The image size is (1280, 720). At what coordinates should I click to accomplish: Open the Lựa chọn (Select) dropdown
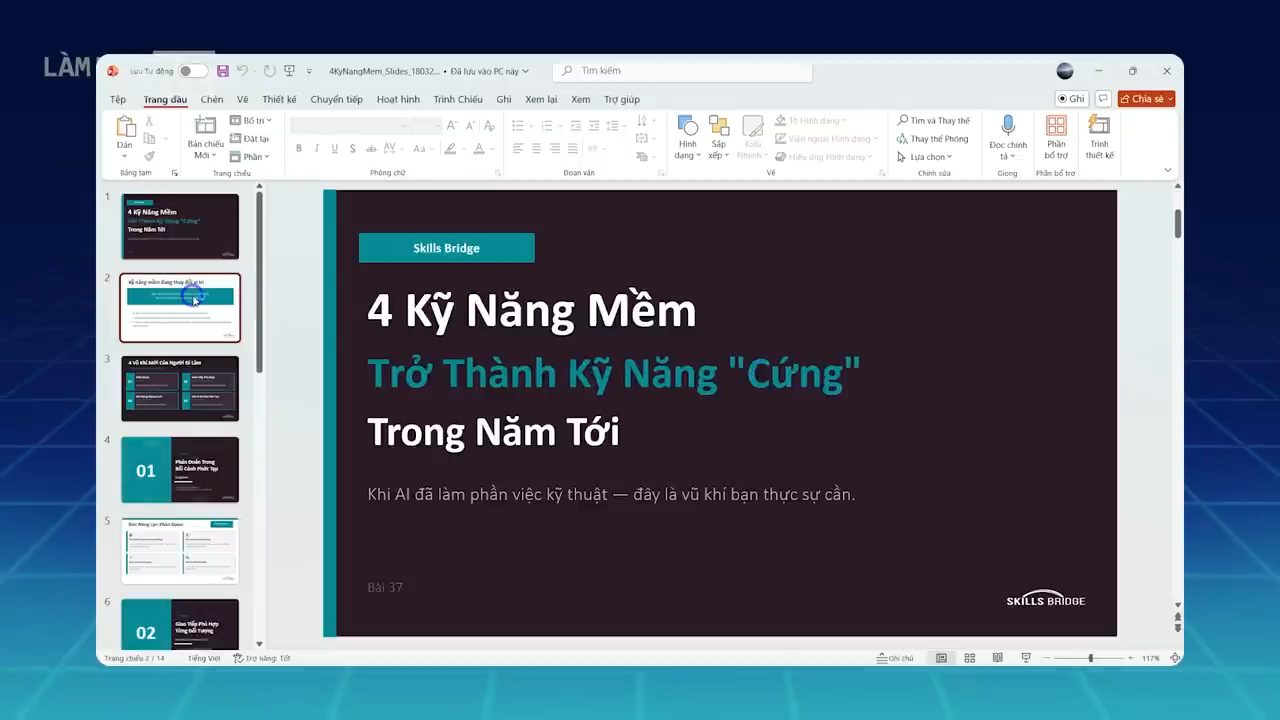pos(925,157)
